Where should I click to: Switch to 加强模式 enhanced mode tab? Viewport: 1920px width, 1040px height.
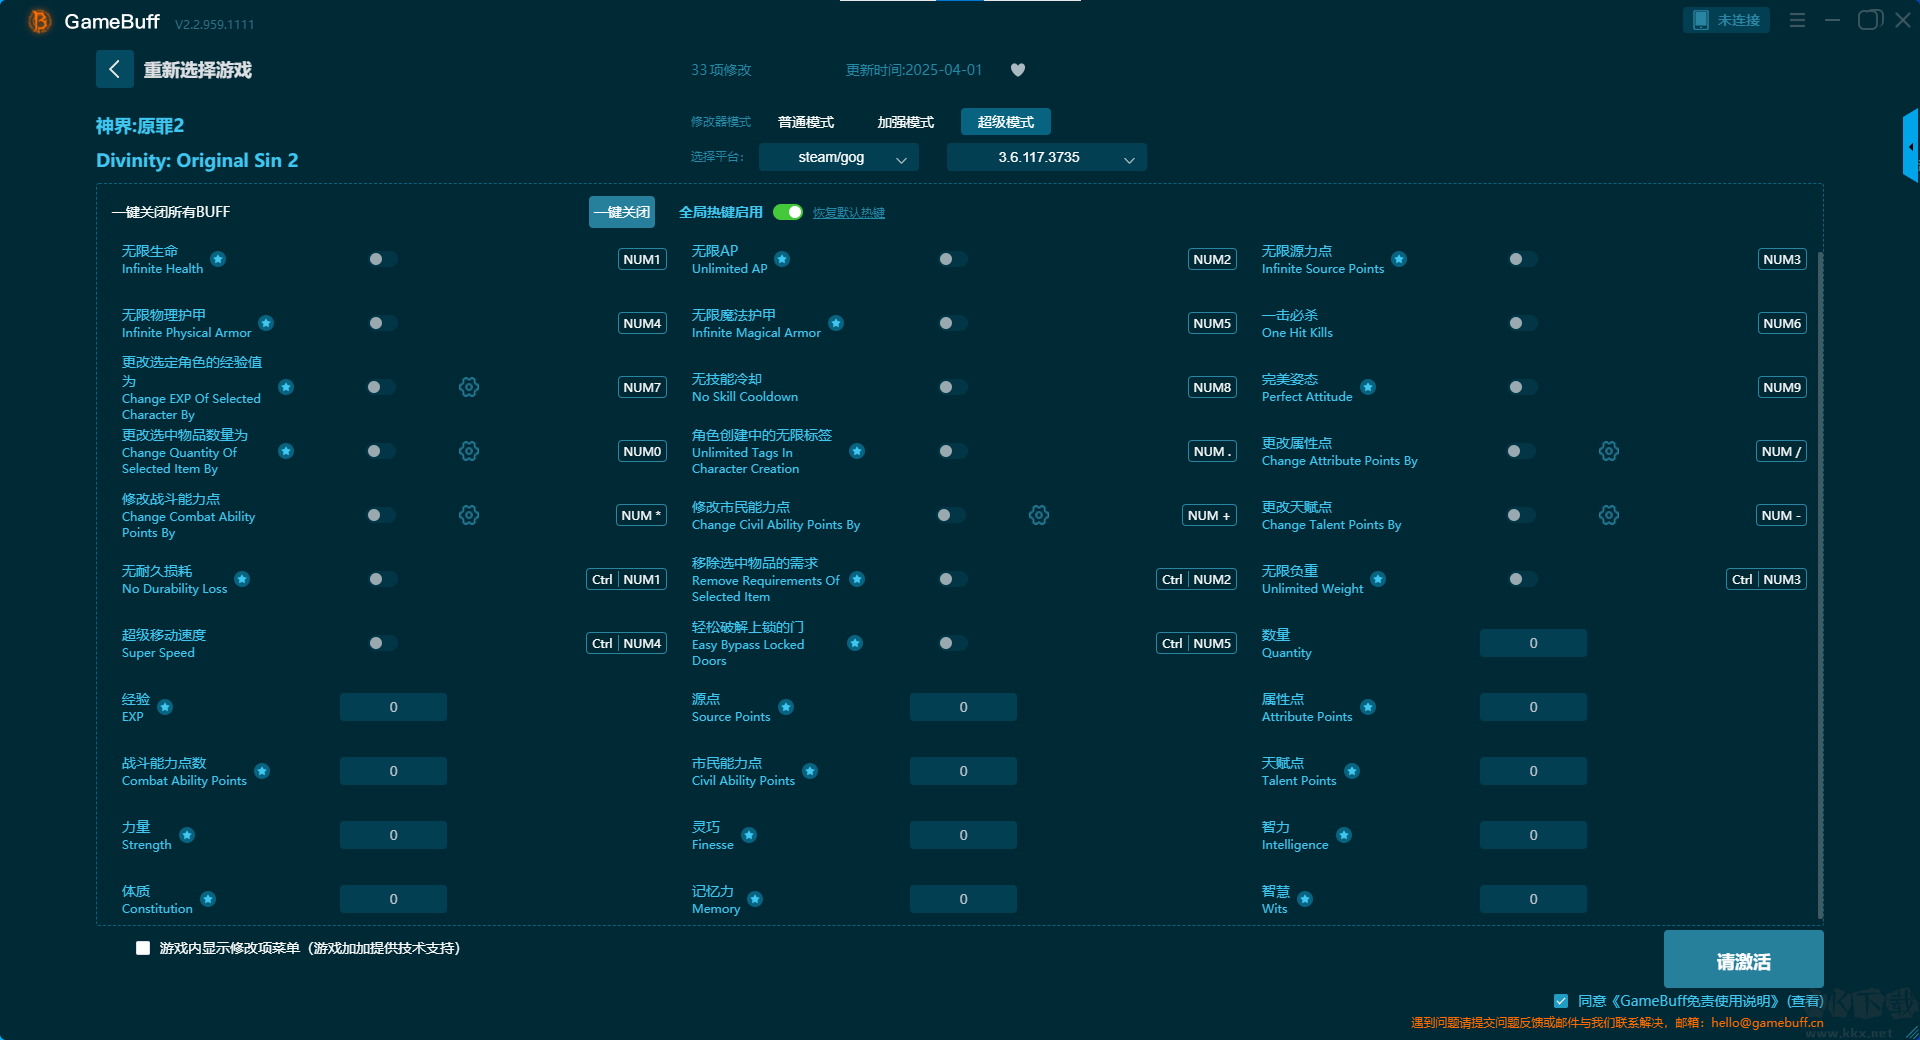point(905,122)
